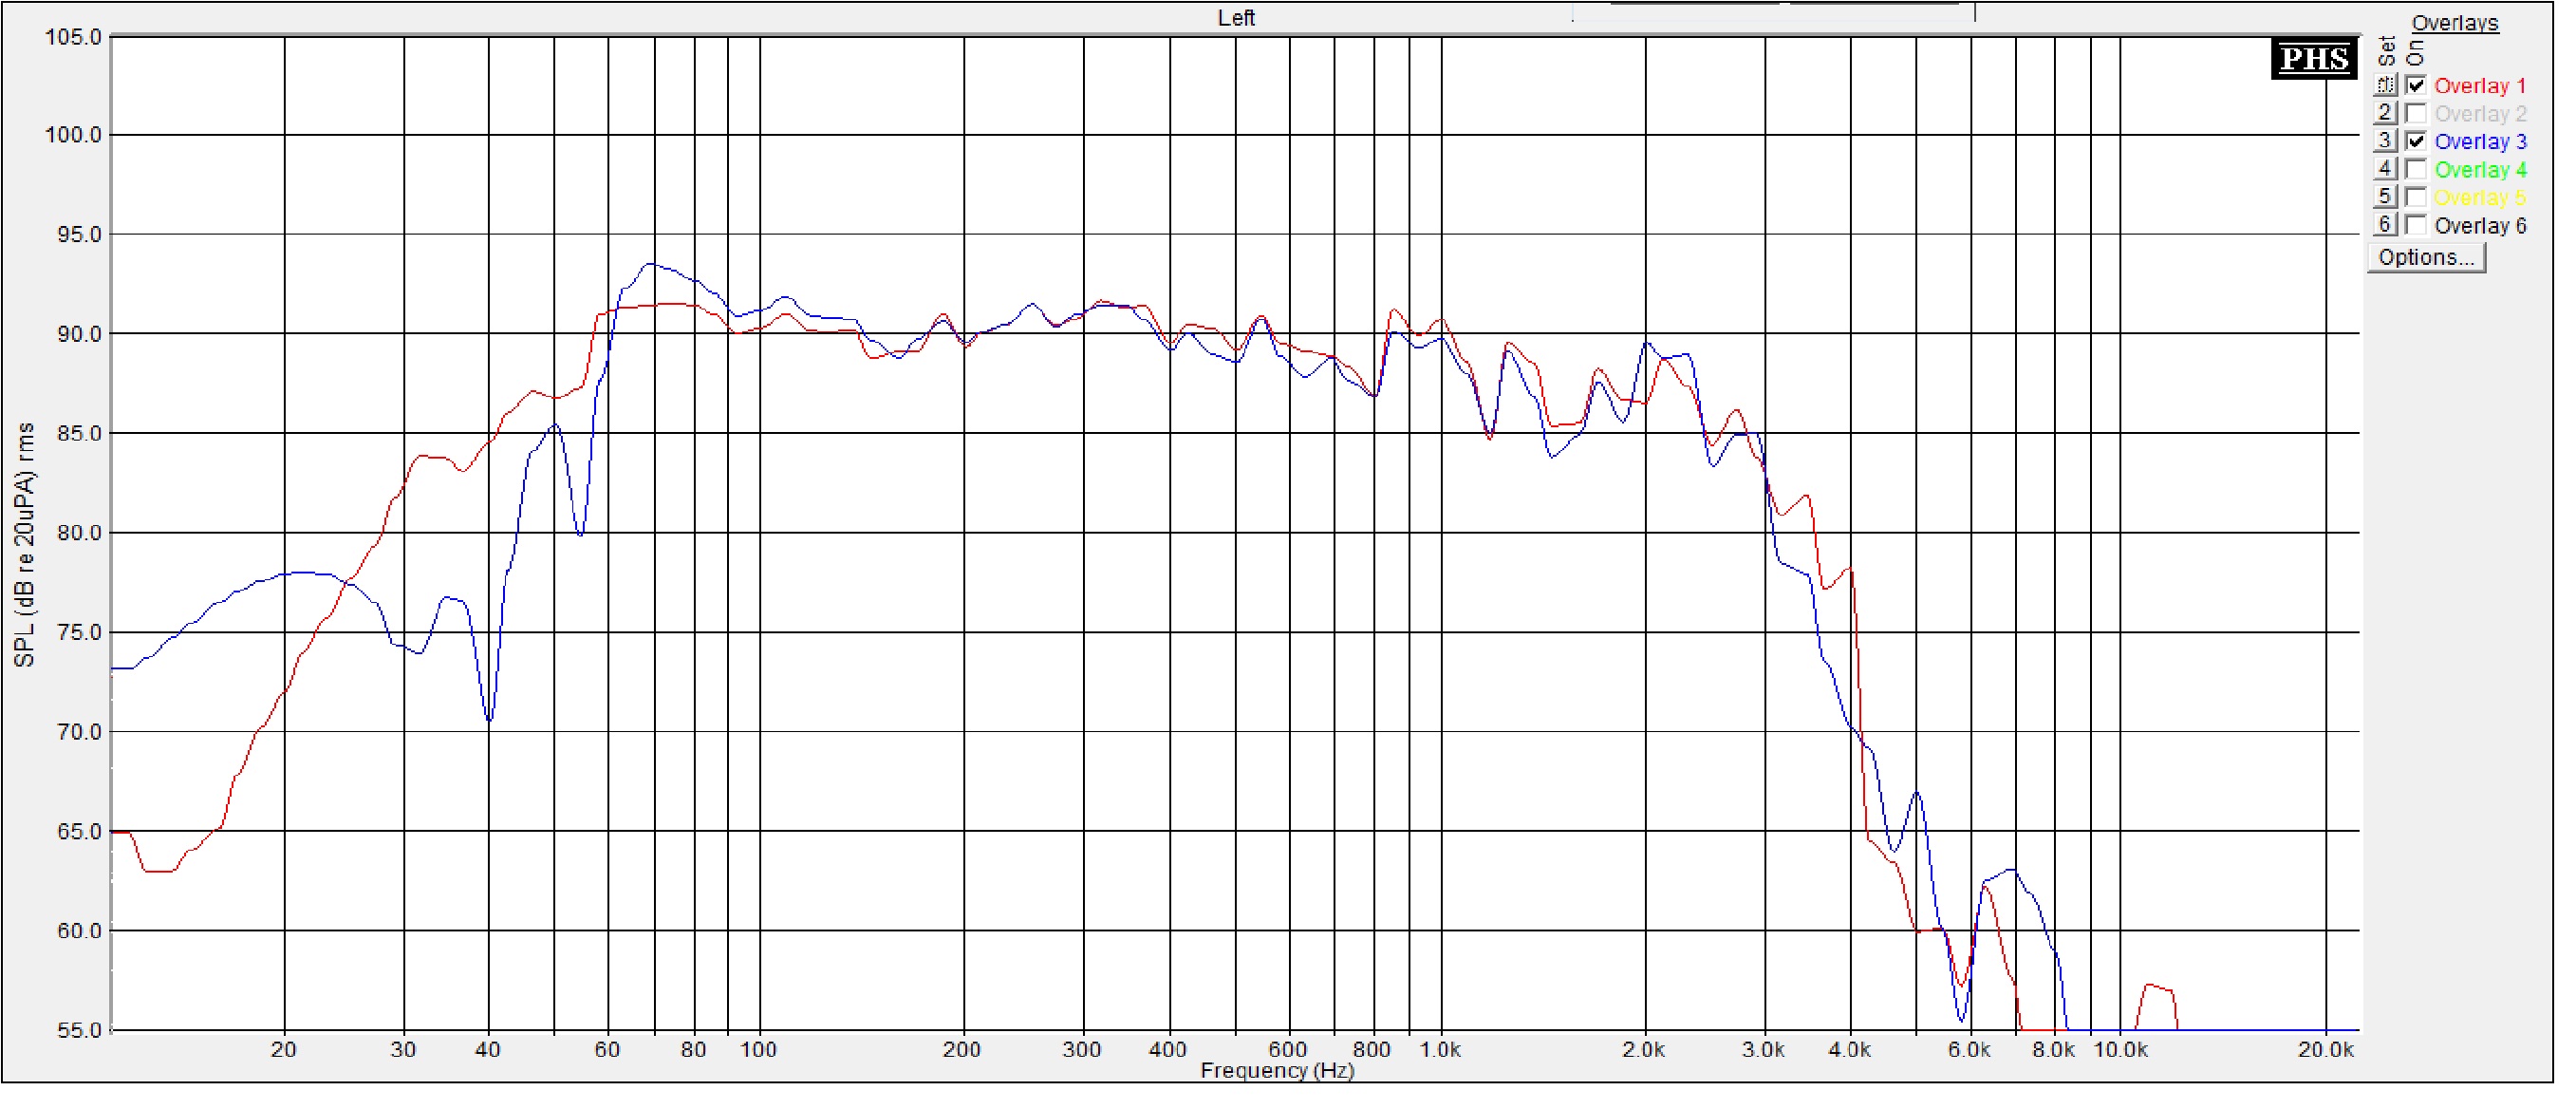Enable the Overlay 4 checkbox
The height and width of the screenshot is (1109, 2576).
pos(2416,169)
